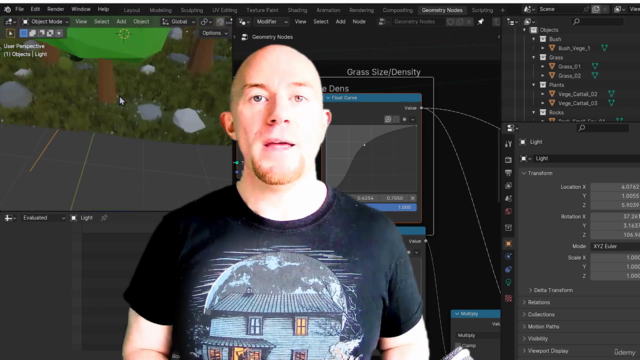This screenshot has width=640, height=360.
Task: Open the Node menu in node editor
Action: tap(359, 22)
